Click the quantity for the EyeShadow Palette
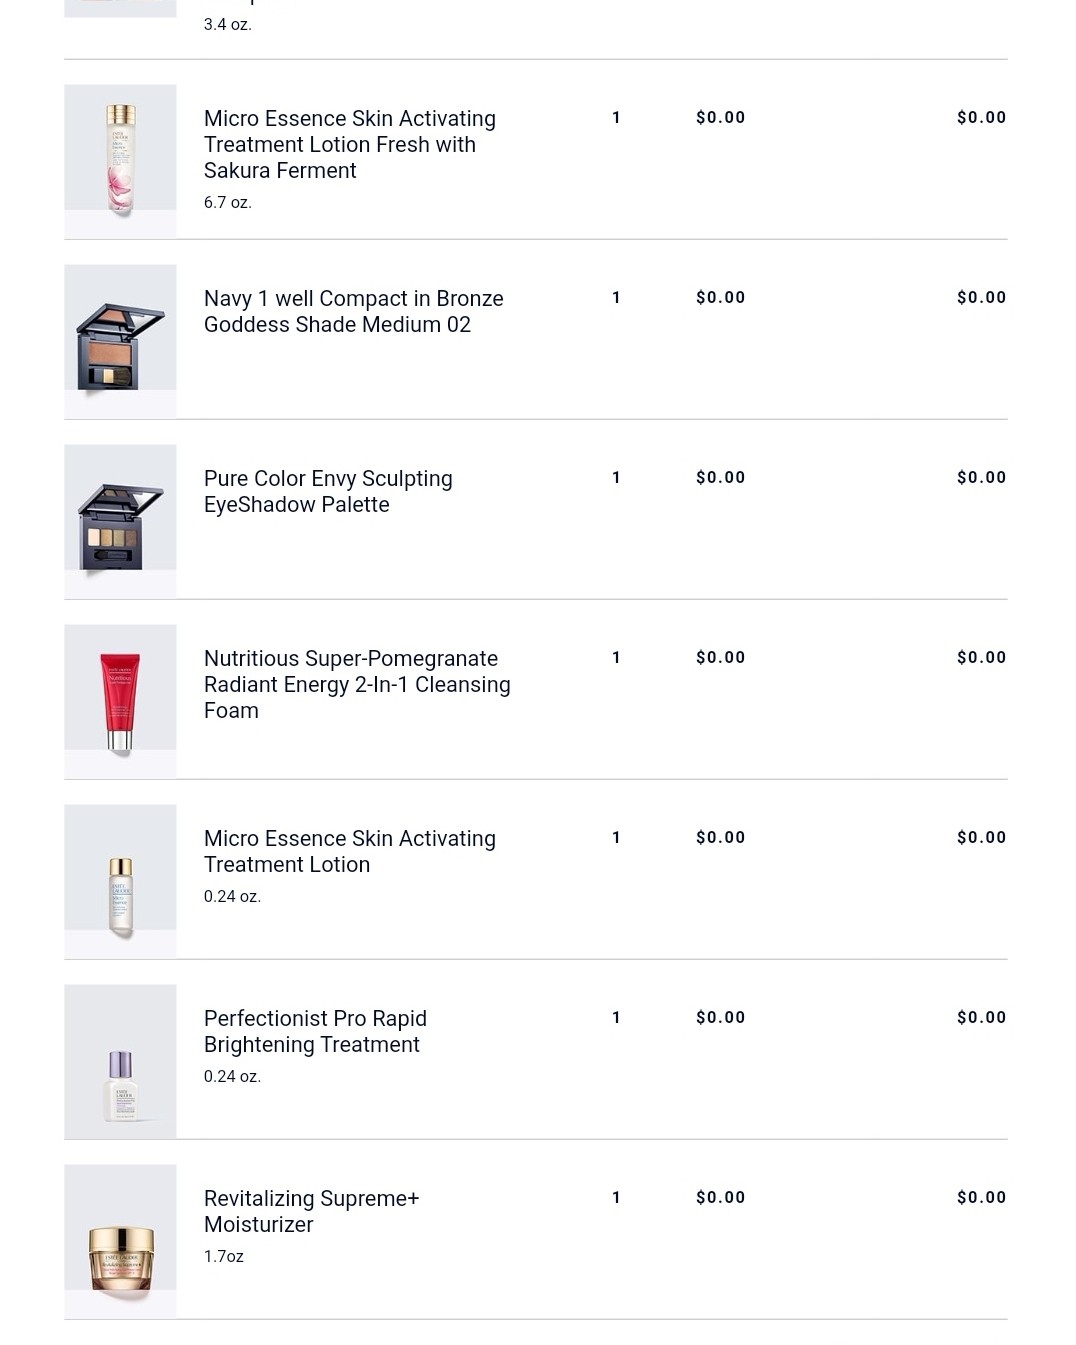This screenshot has width=1076, height=1345. click(x=616, y=478)
